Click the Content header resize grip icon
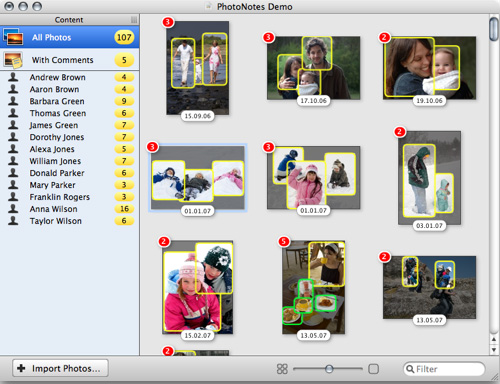 [x=134, y=20]
